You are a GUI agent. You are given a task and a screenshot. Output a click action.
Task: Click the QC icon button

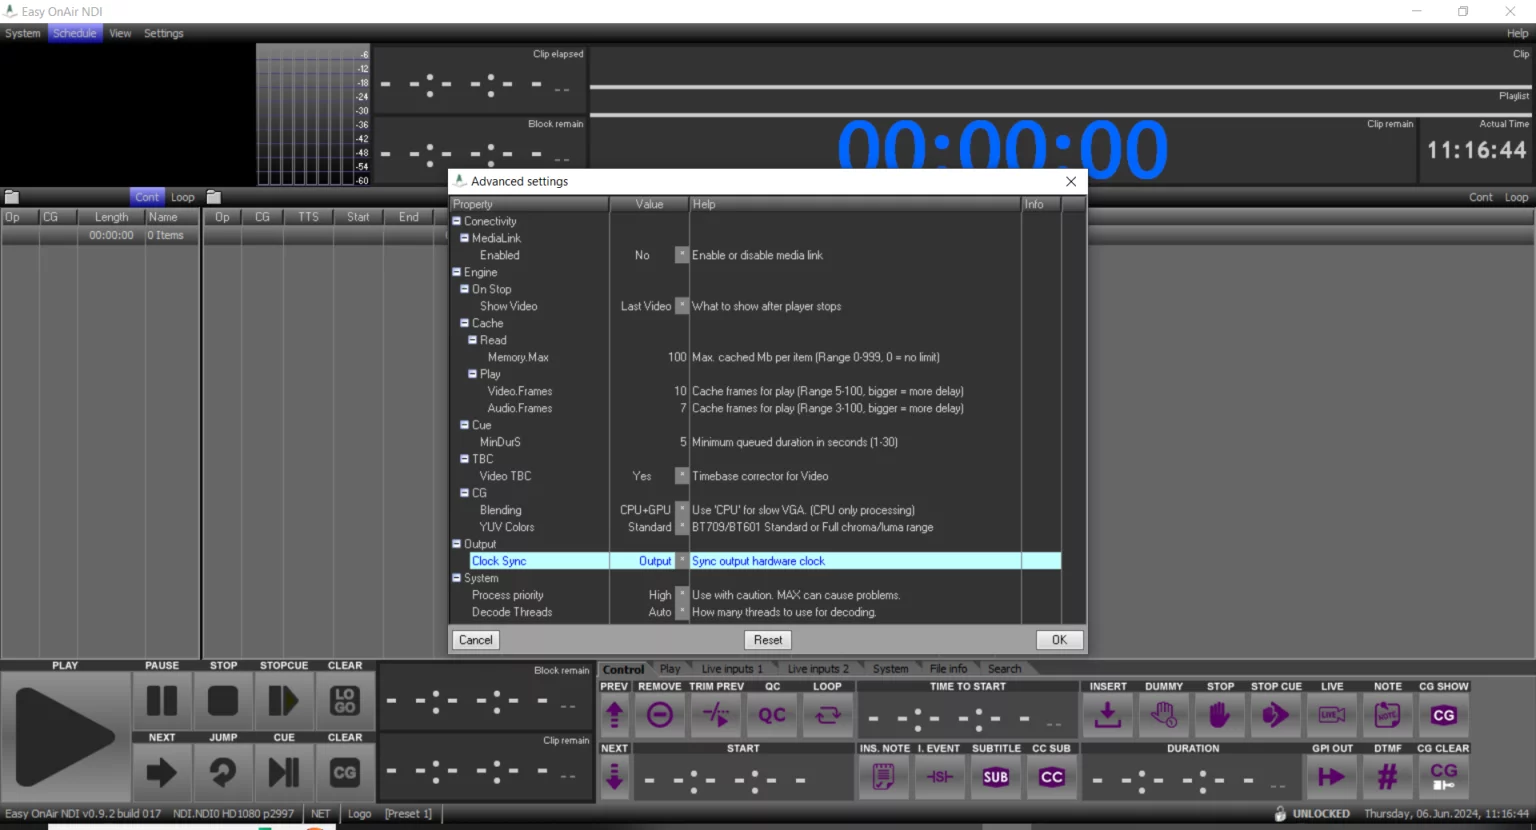[772, 715]
